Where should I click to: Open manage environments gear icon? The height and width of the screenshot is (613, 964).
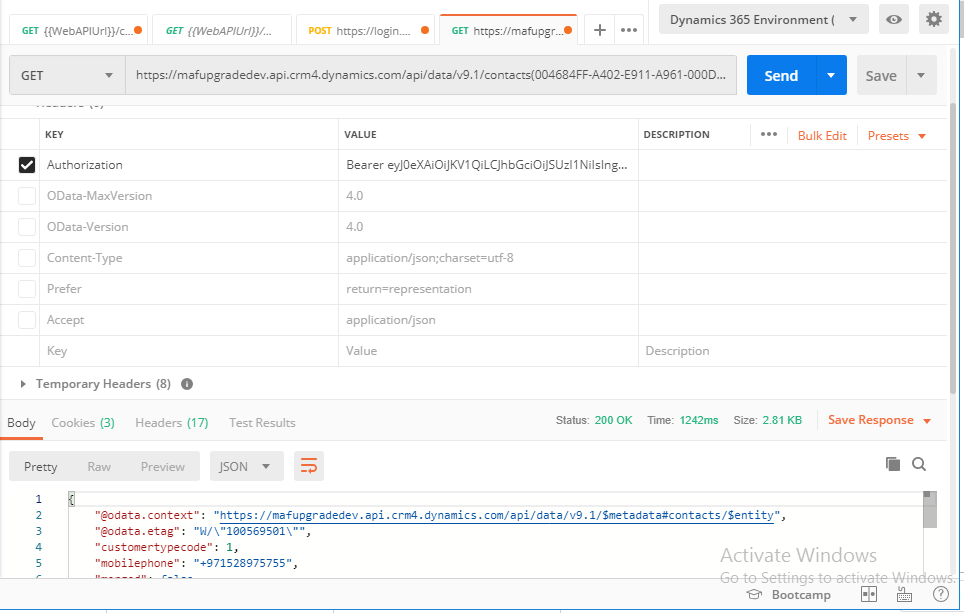[934, 19]
